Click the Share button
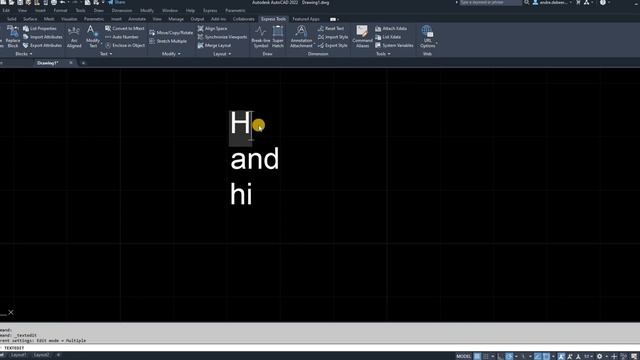 tap(117, 2)
